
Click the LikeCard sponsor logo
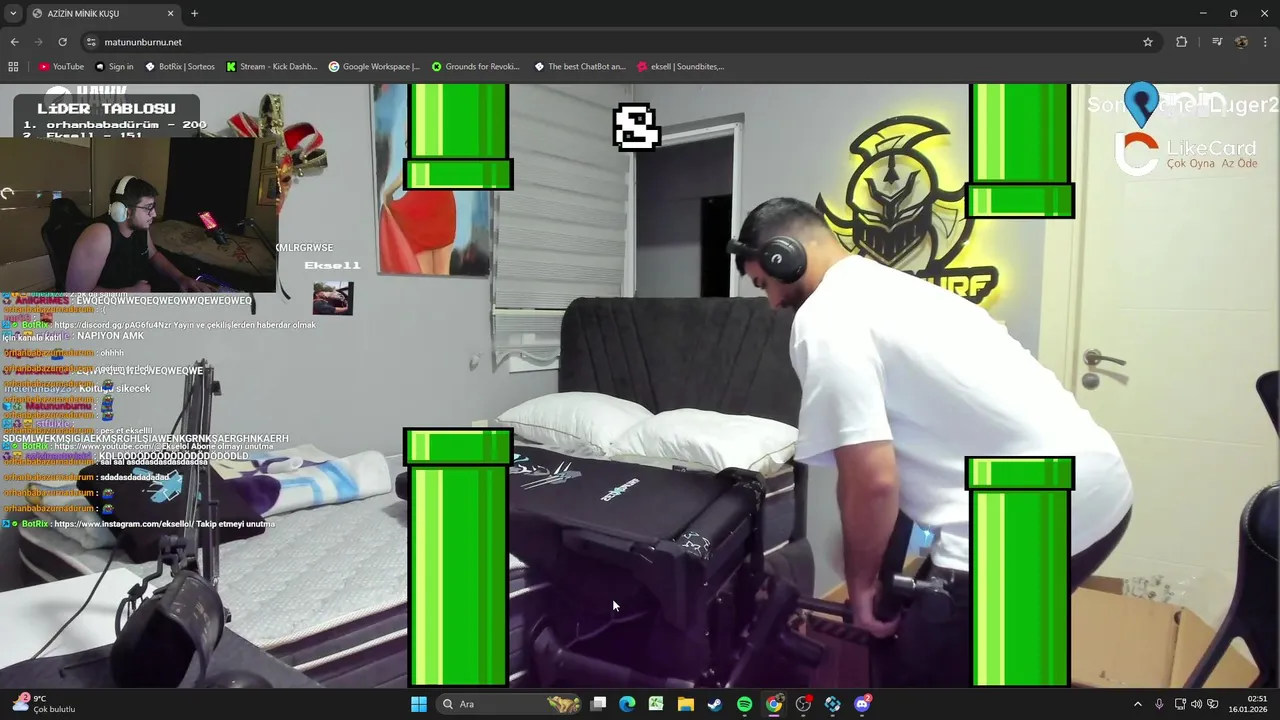1186,154
